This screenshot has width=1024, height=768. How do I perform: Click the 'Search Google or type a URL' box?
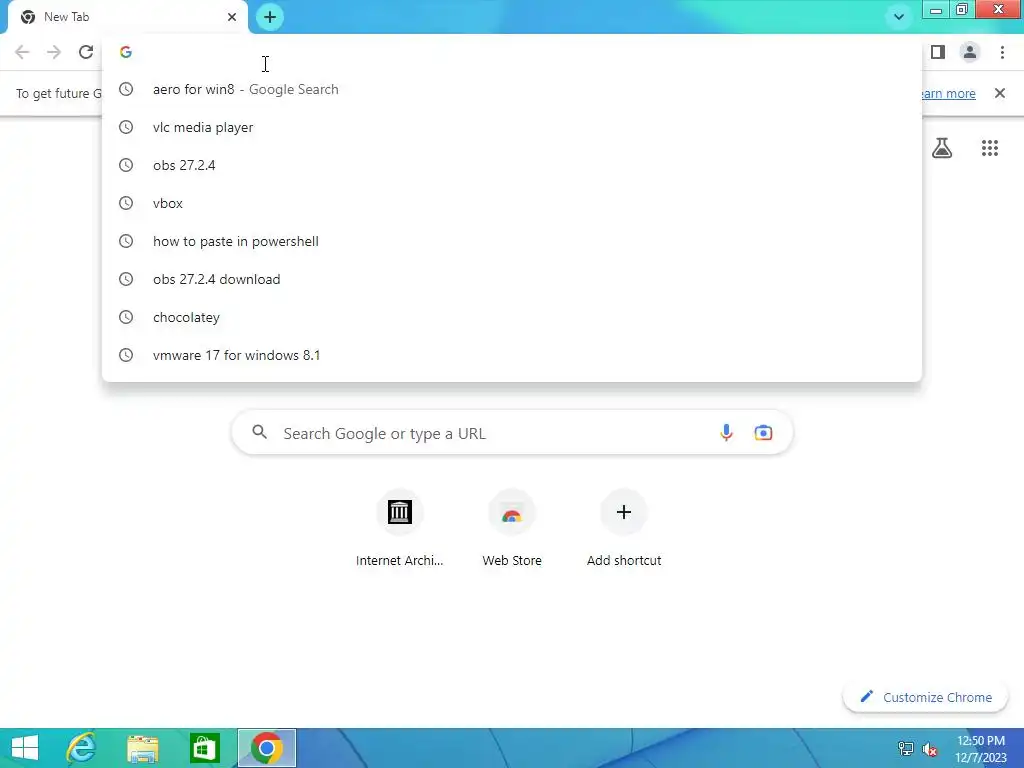coord(513,432)
